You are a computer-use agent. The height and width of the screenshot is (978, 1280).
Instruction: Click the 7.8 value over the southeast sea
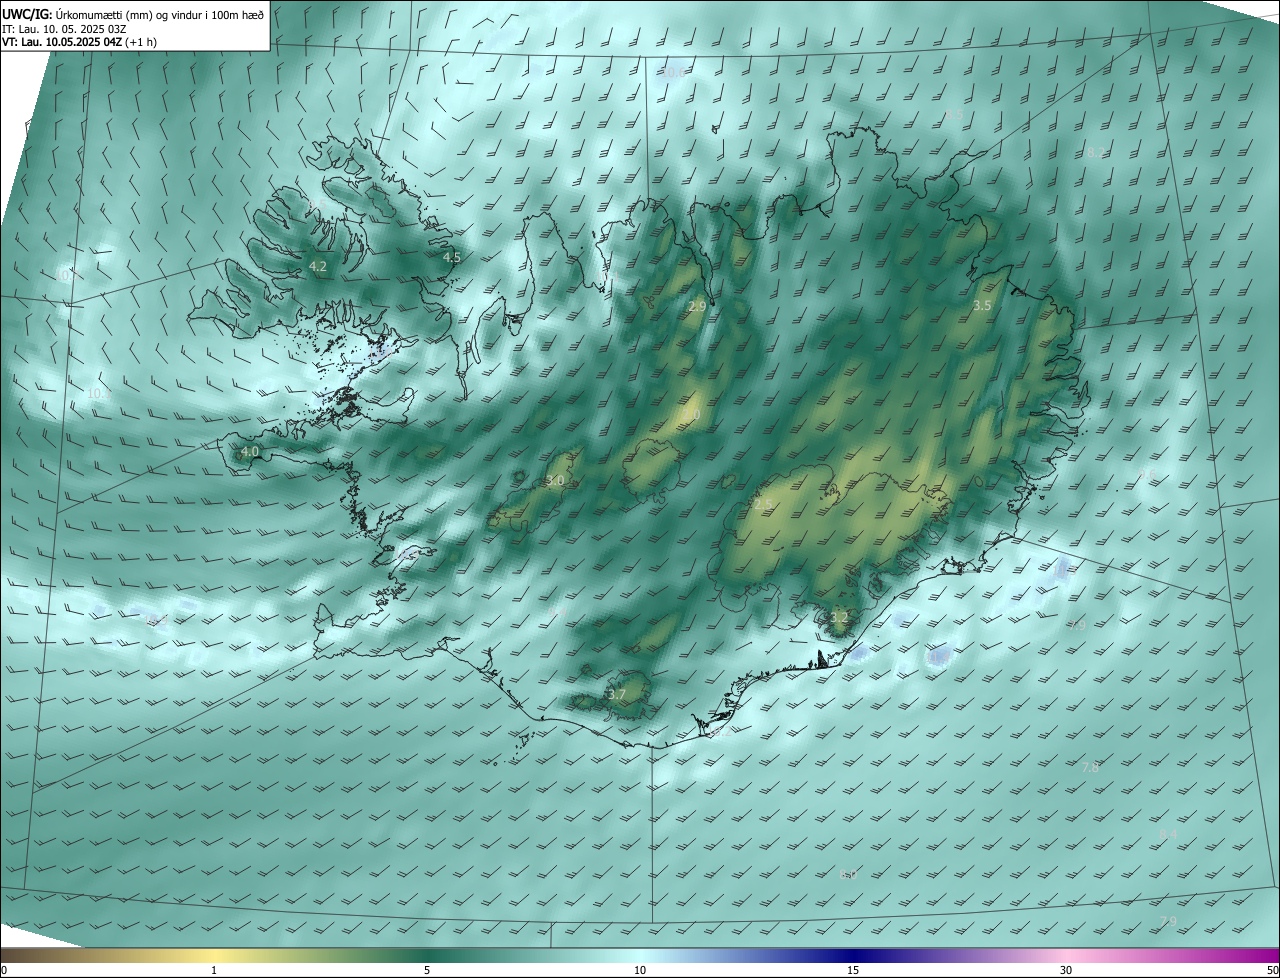pyautogui.click(x=1091, y=767)
